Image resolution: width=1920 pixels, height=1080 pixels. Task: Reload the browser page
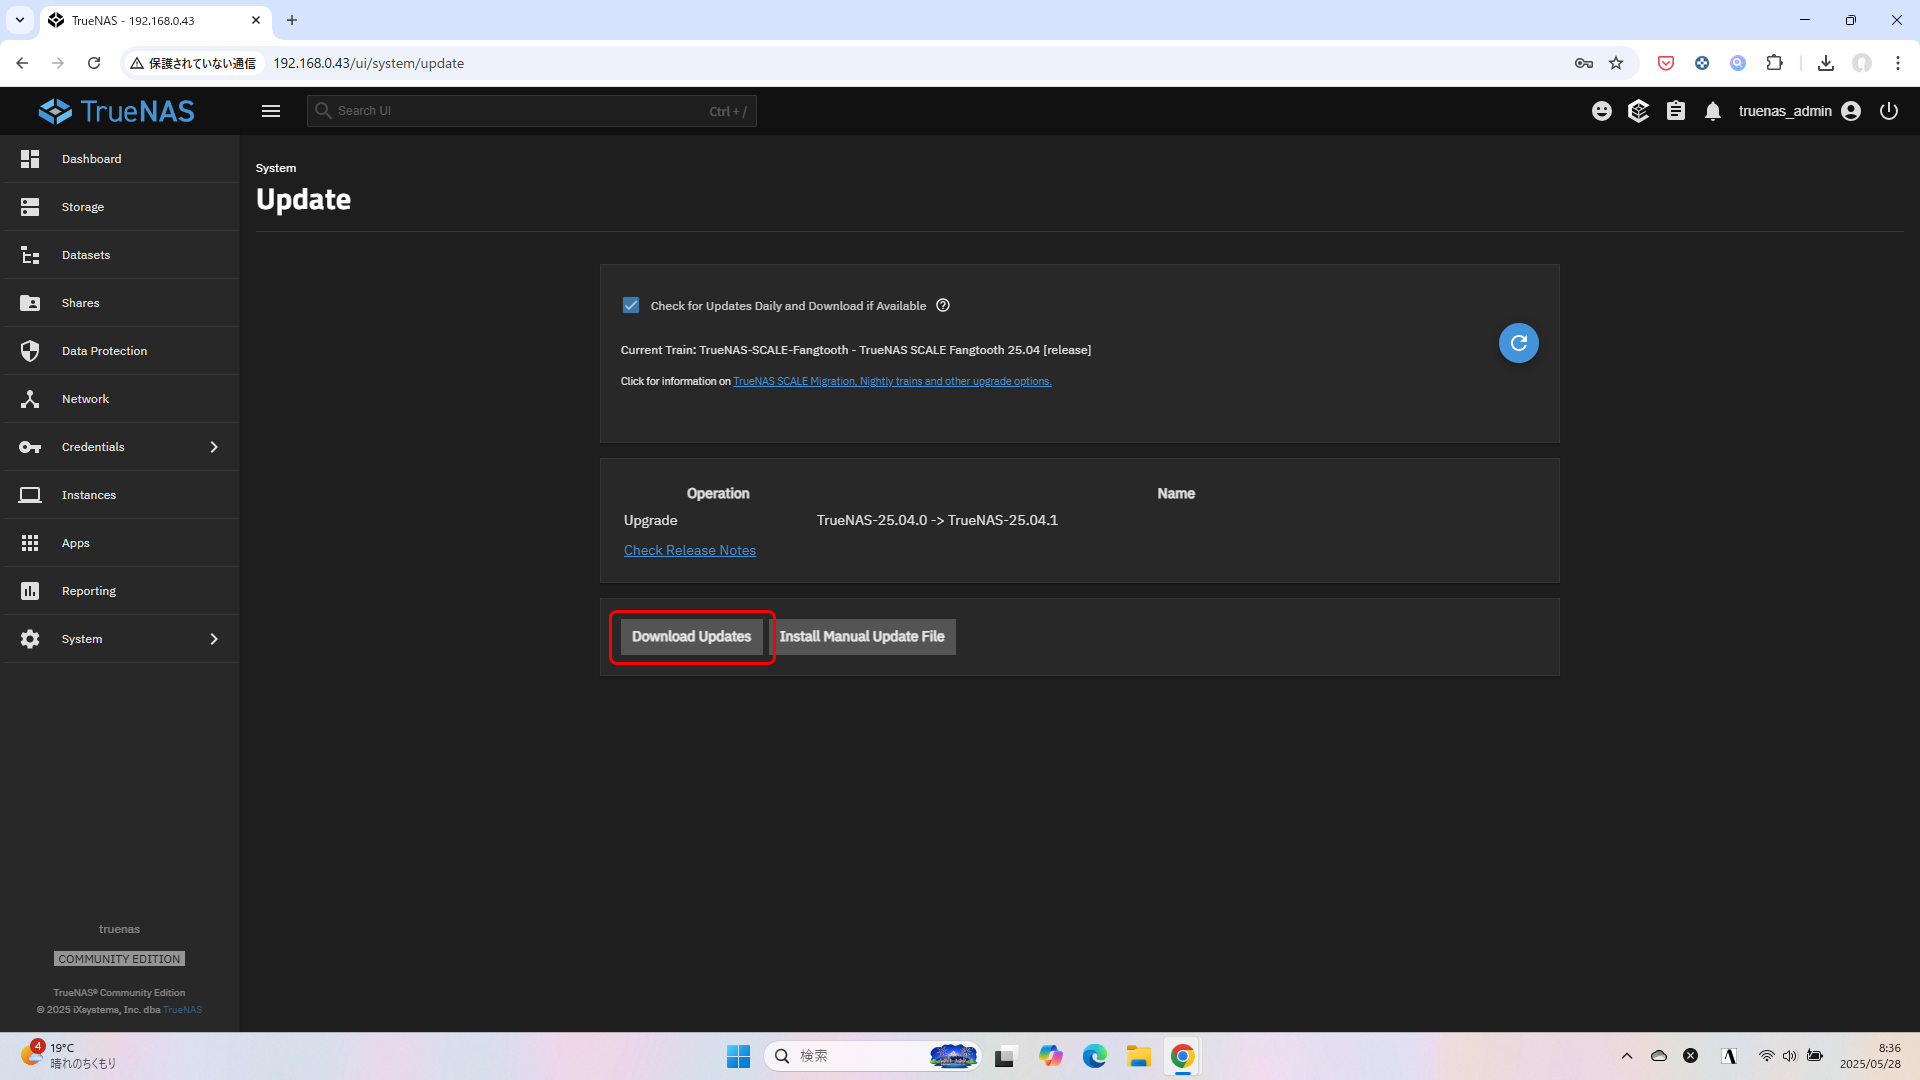click(94, 63)
